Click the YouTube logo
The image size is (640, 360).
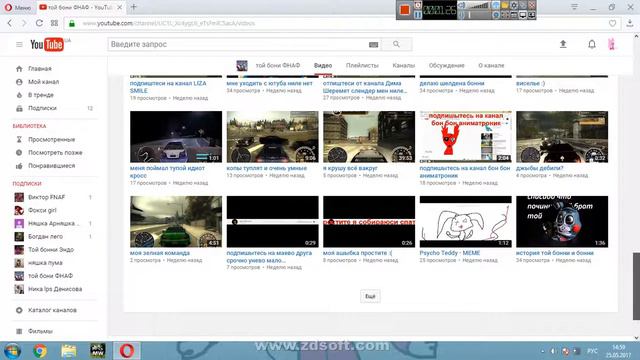click(47, 44)
